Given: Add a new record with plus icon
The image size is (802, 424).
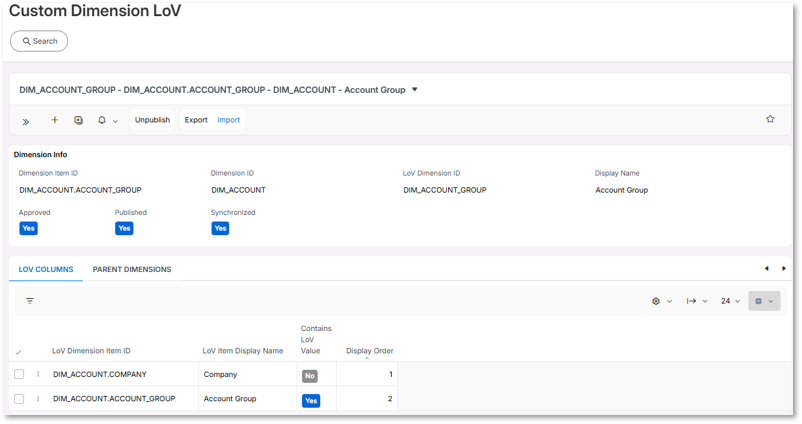Looking at the screenshot, I should [x=55, y=120].
